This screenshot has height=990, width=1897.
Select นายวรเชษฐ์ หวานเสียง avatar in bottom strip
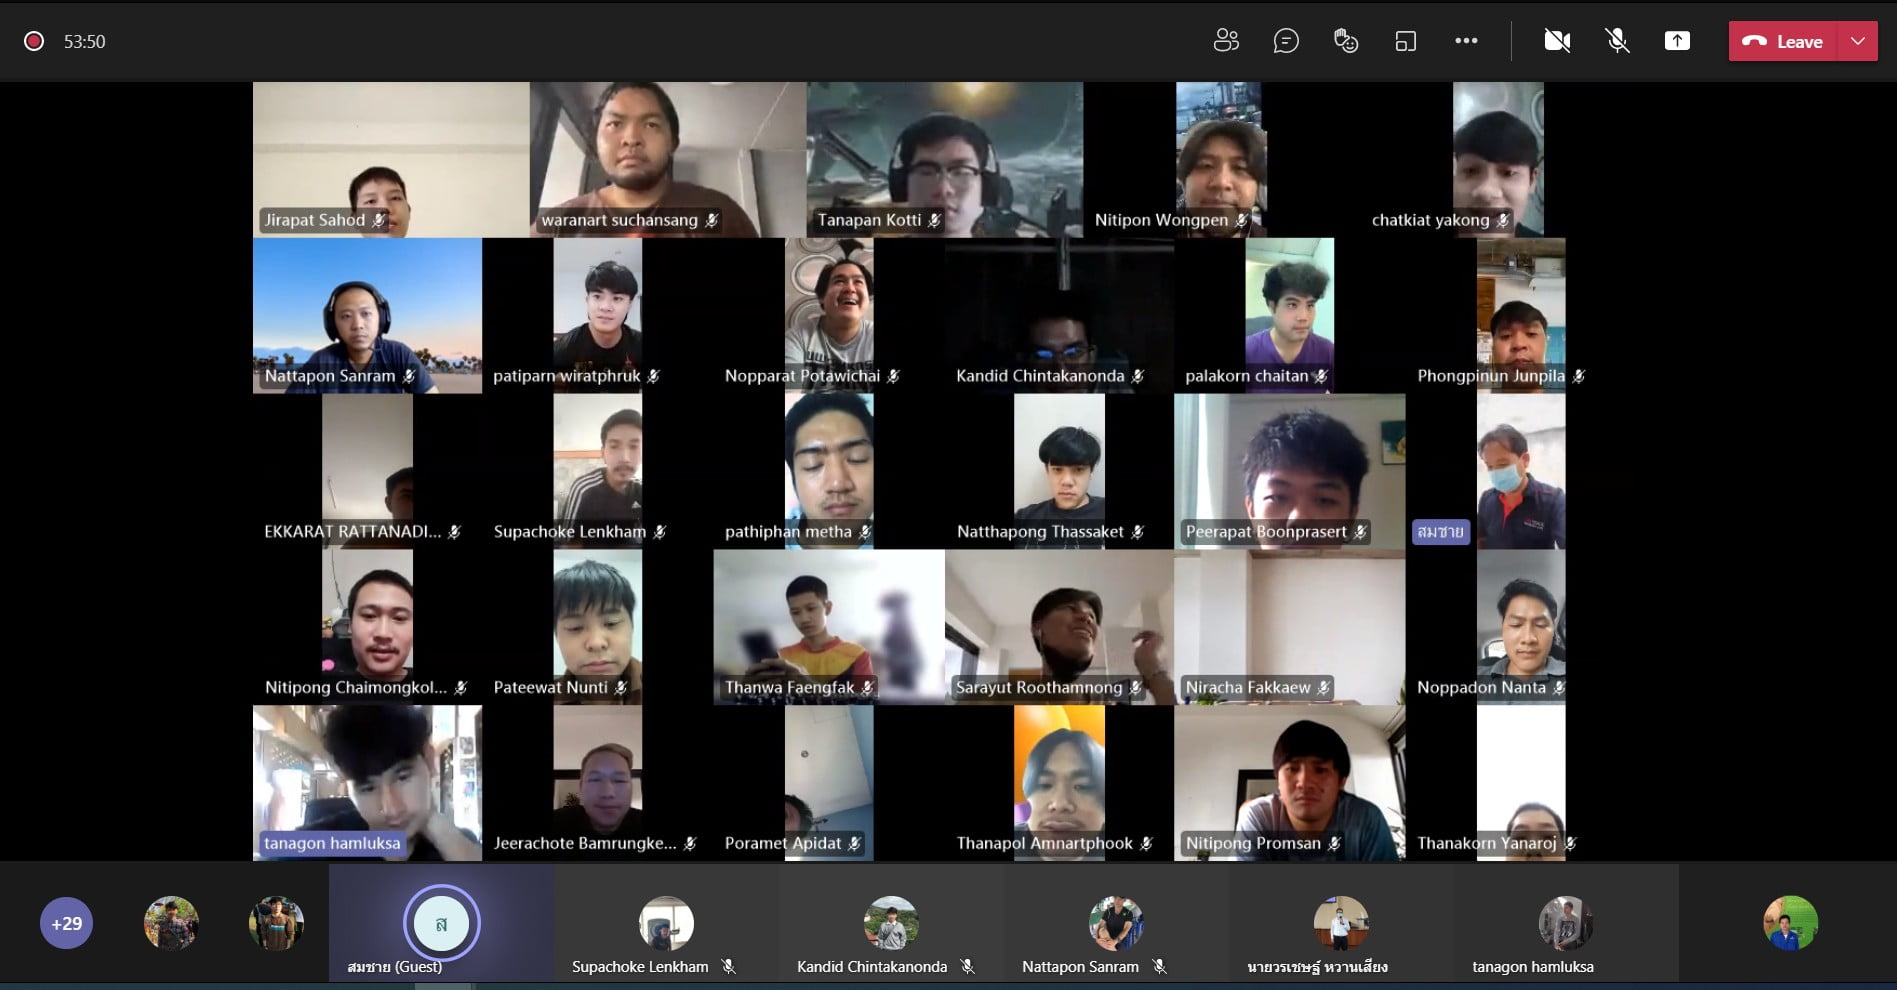click(x=1341, y=923)
